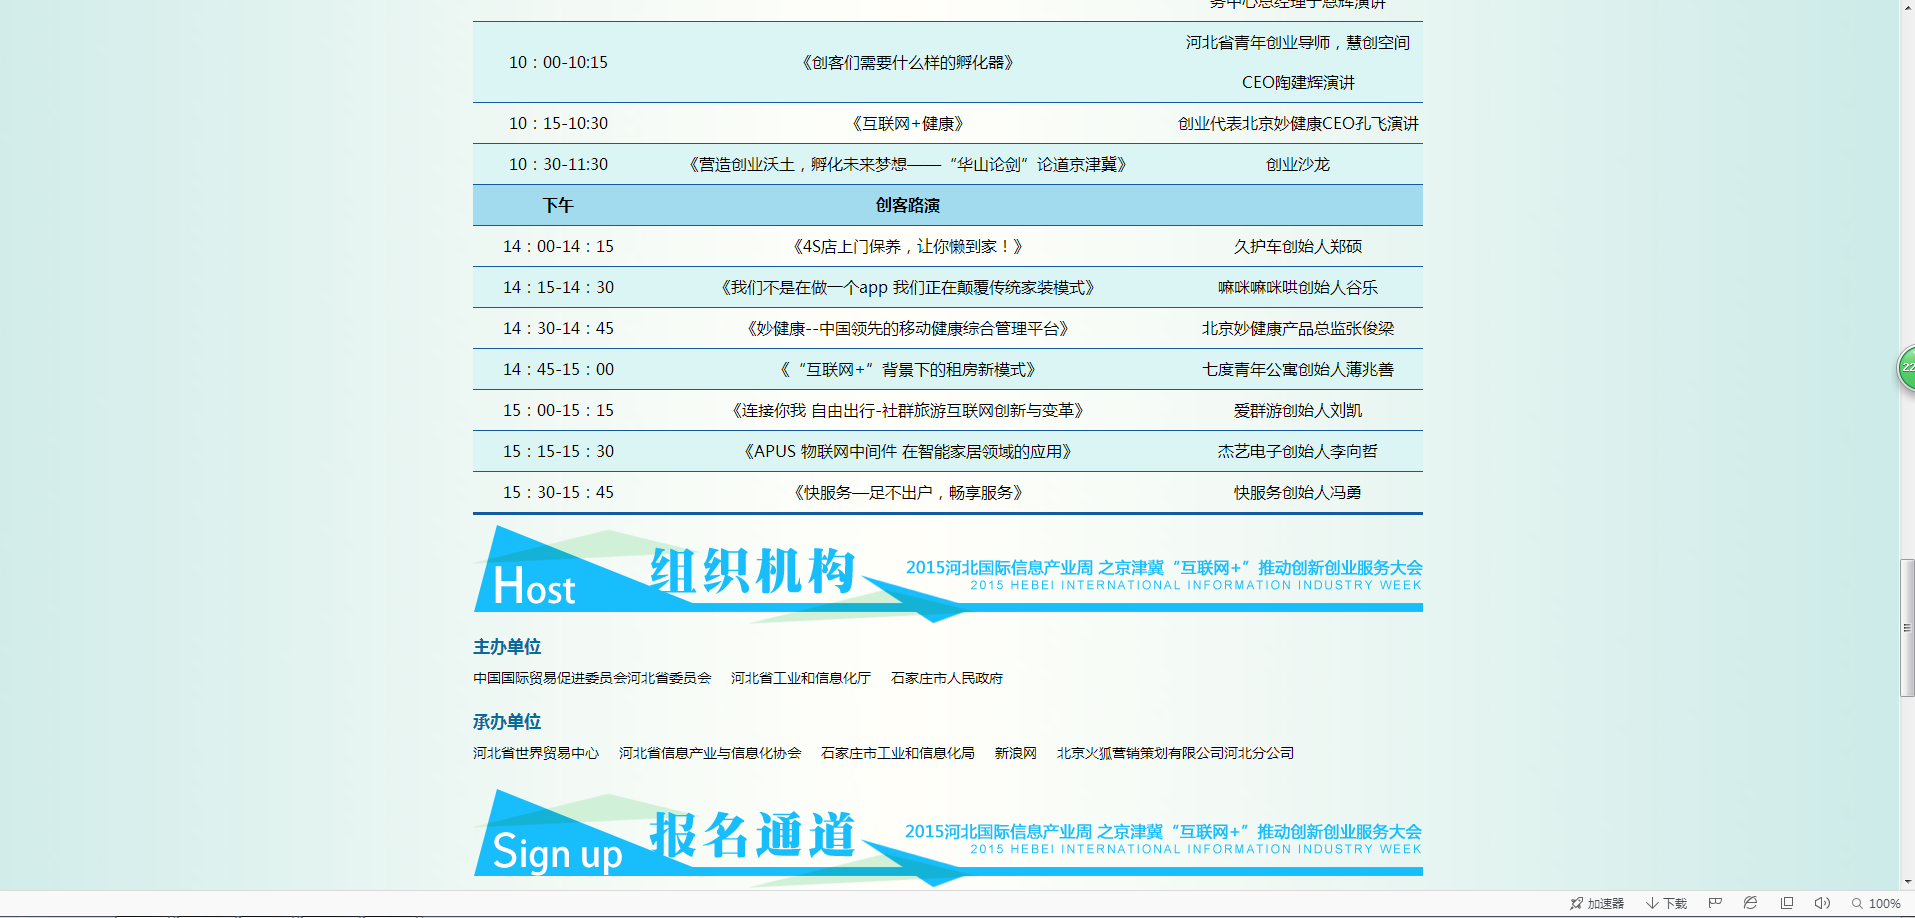The image size is (1915, 918).
Task: Click scrollbar down arrow at the bottom
Action: [x=1907, y=882]
